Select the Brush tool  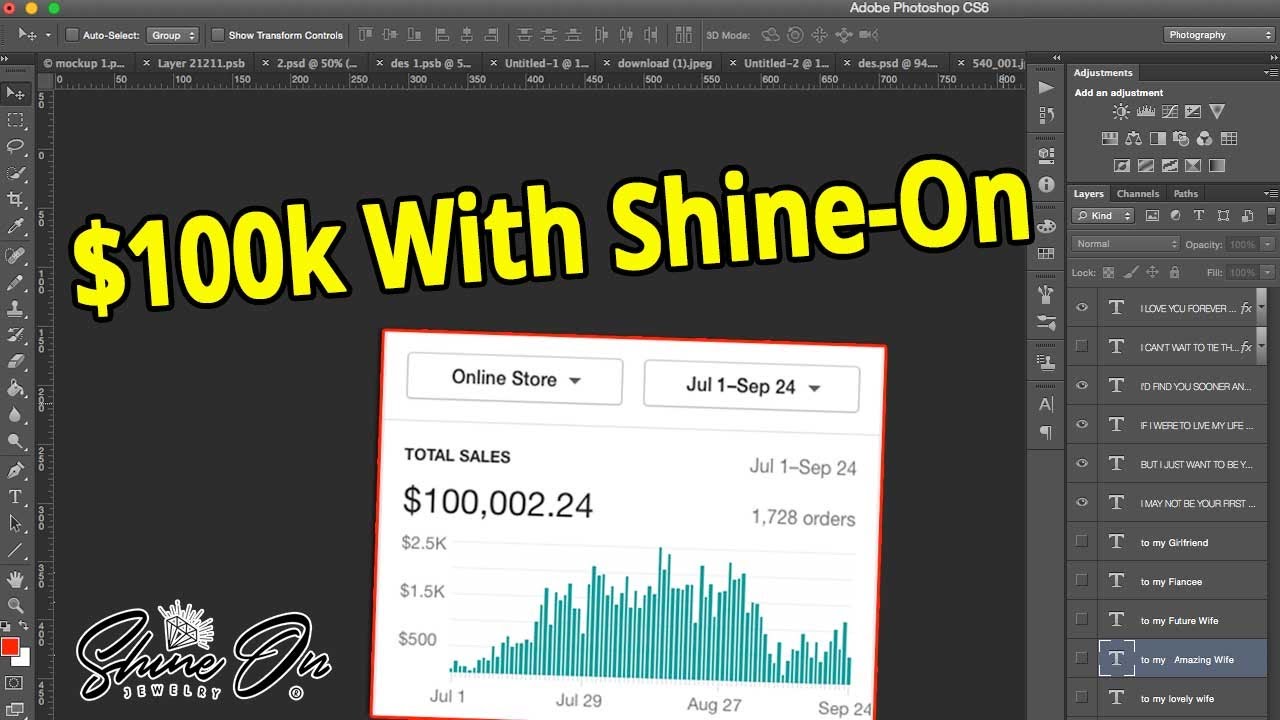point(15,283)
